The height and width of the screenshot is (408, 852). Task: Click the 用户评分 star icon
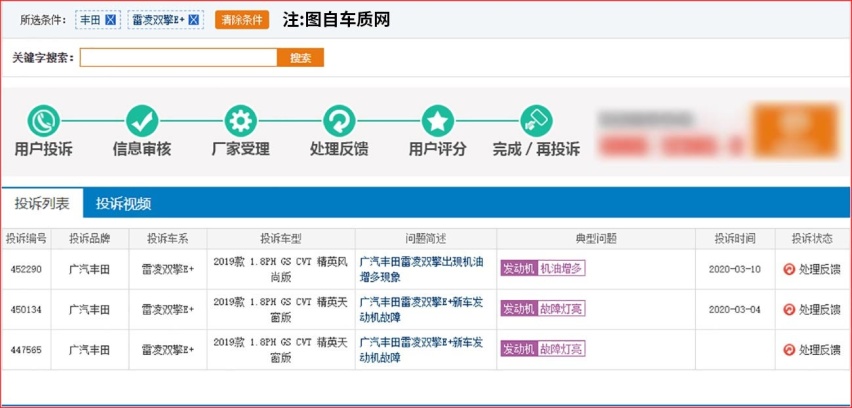click(x=438, y=121)
